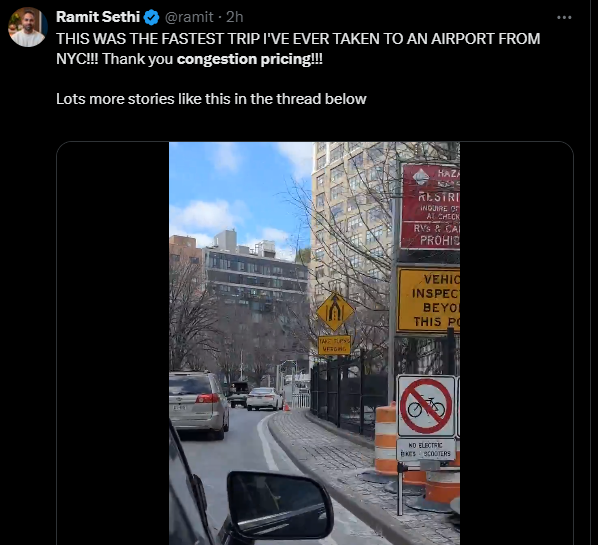
Task: Click the car side mirror in video
Action: (x=280, y=505)
